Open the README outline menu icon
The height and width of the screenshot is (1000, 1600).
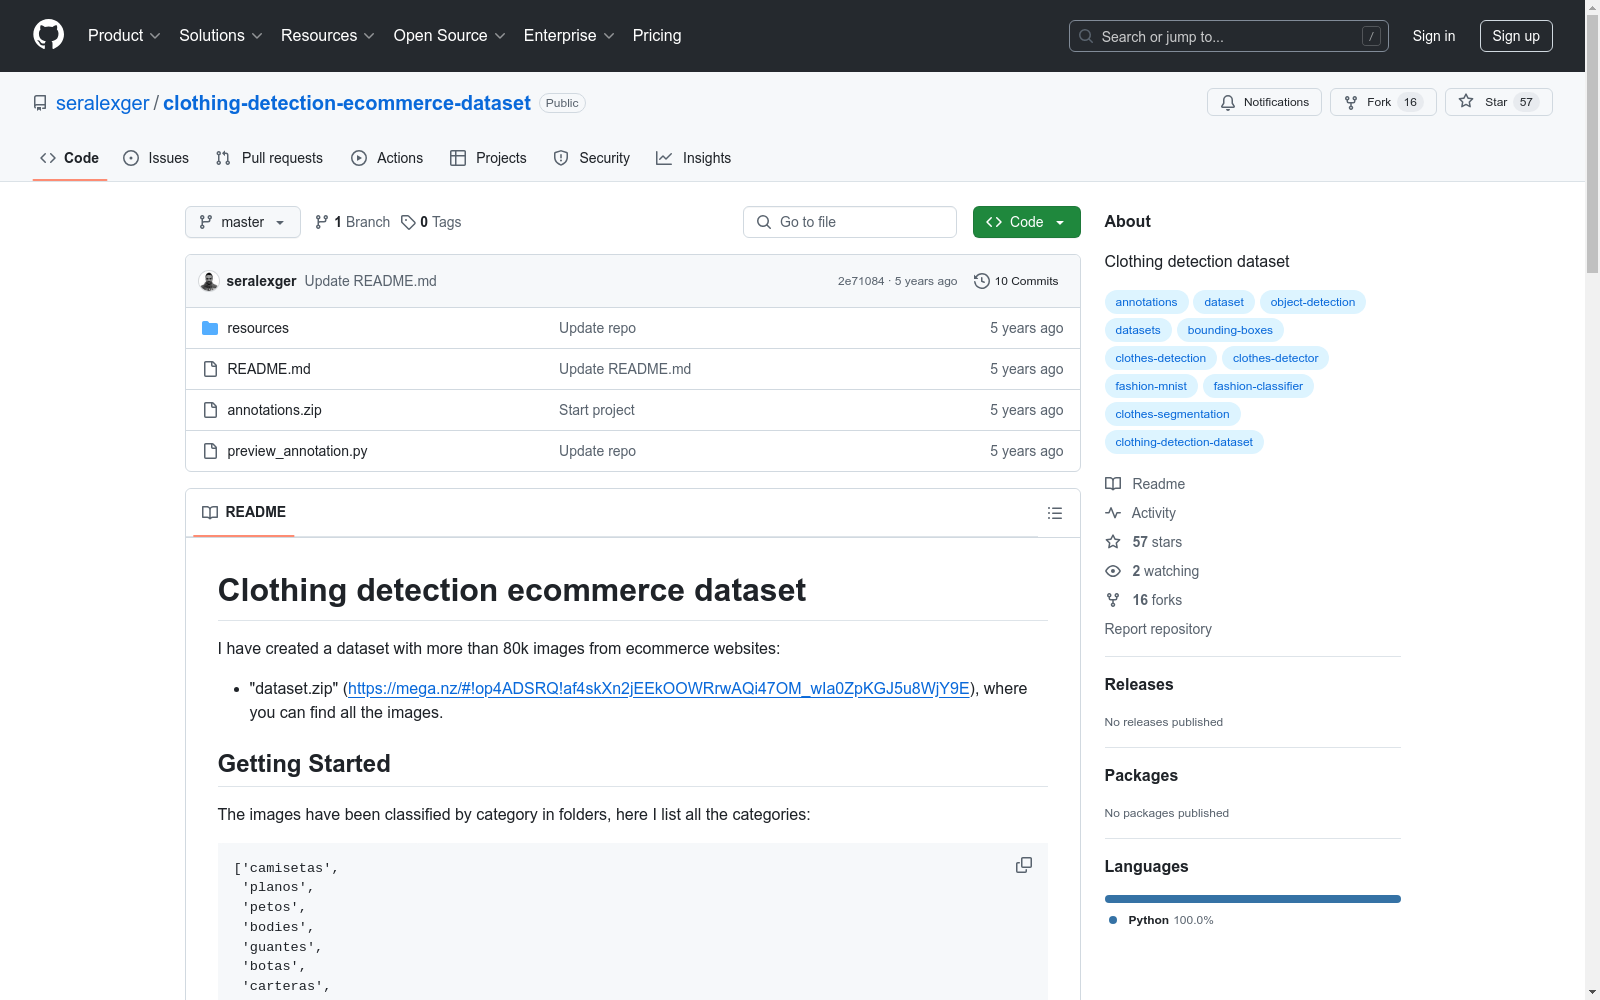pos(1054,513)
